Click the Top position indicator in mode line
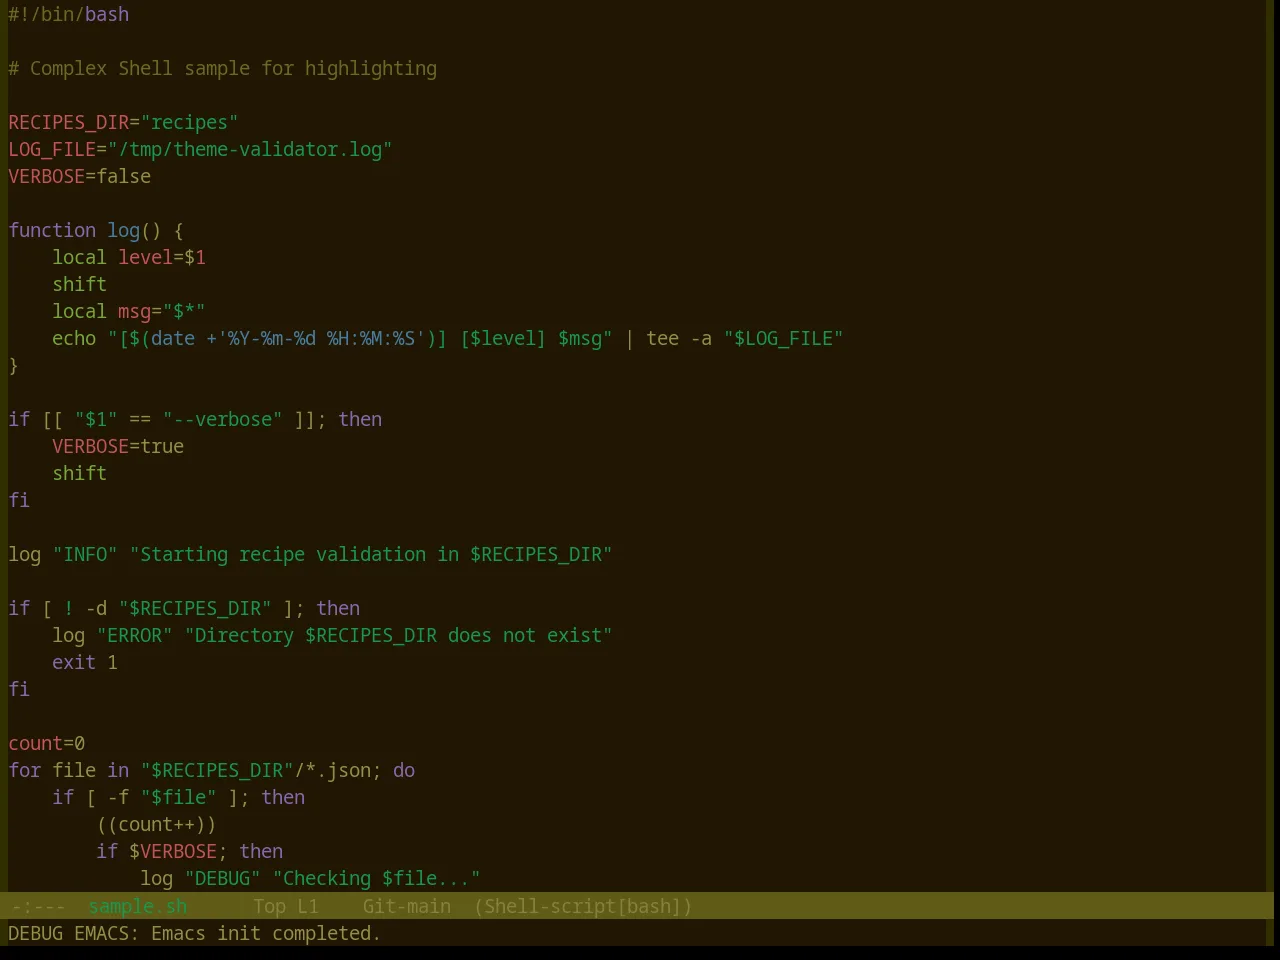The width and height of the screenshot is (1280, 960). (x=269, y=906)
